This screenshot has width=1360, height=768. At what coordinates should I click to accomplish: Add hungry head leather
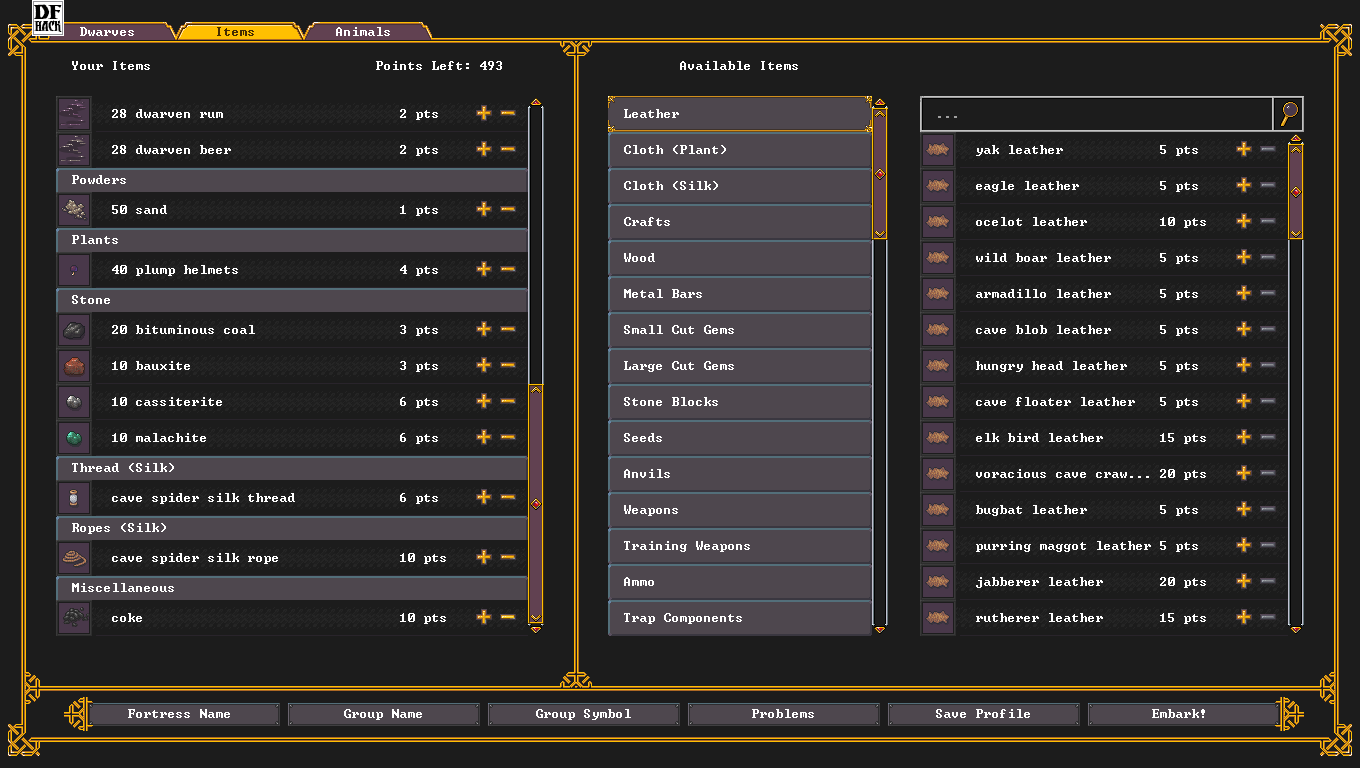pyautogui.click(x=1244, y=365)
